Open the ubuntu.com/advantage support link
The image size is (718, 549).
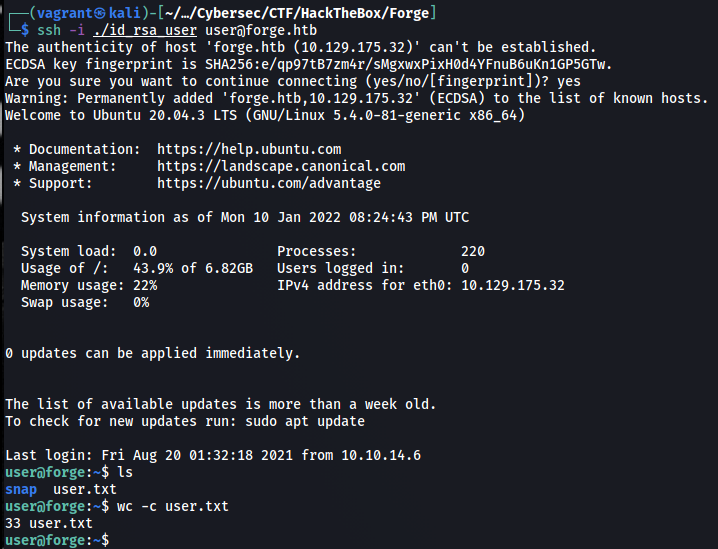click(x=269, y=183)
